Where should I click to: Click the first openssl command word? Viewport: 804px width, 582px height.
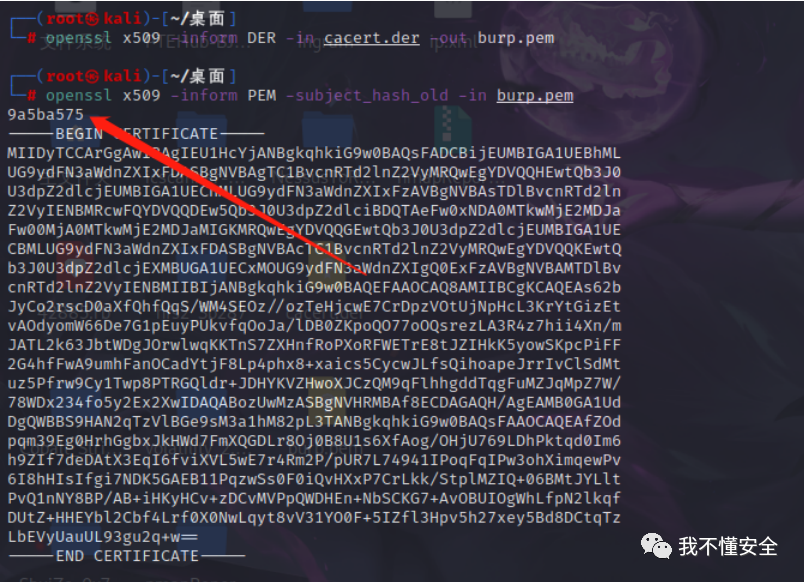pos(78,38)
